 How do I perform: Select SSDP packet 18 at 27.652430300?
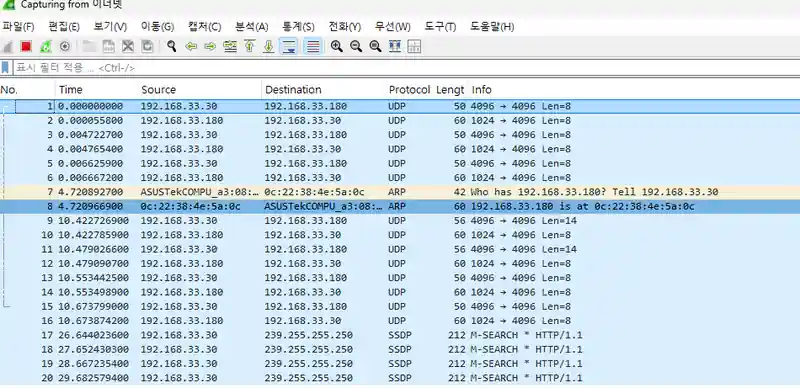pos(400,349)
